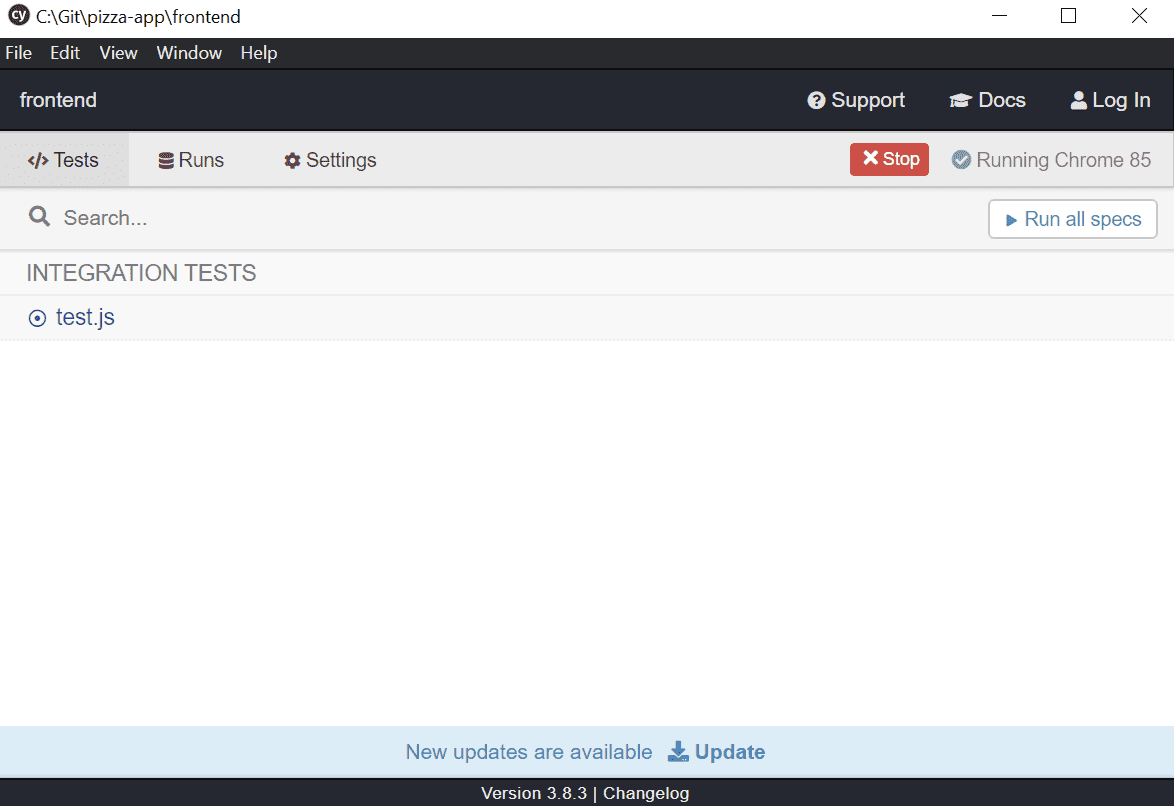The height and width of the screenshot is (806, 1174).
Task: Click the frontend project name
Action: pos(58,100)
